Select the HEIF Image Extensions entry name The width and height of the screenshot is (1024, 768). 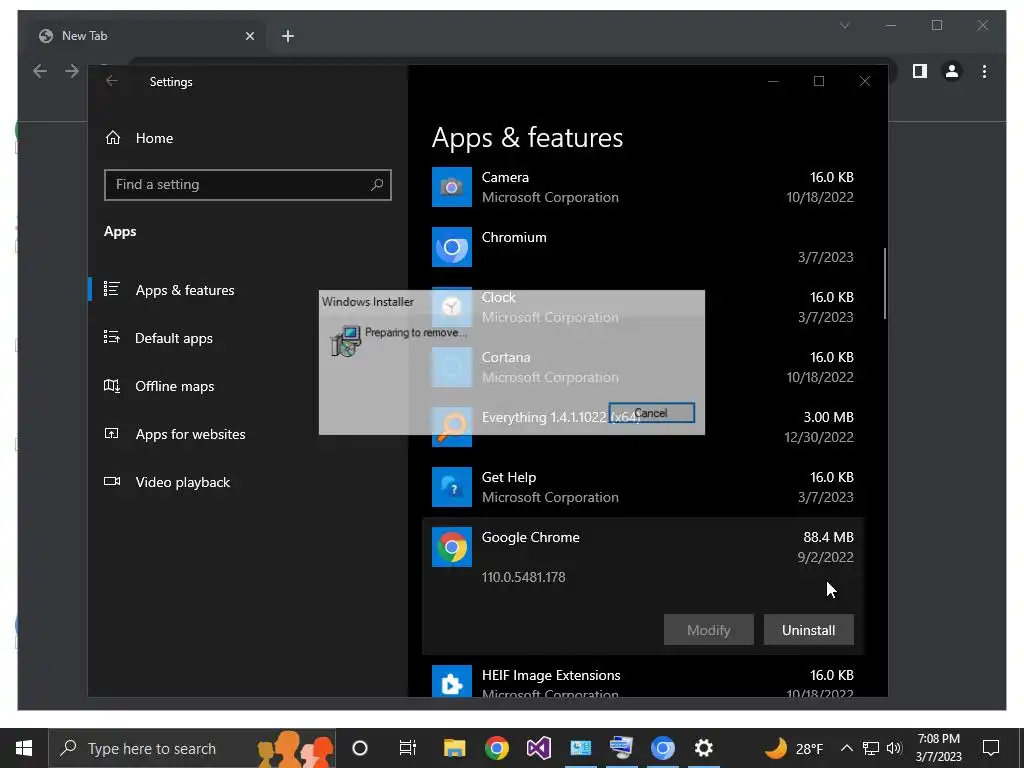point(551,675)
